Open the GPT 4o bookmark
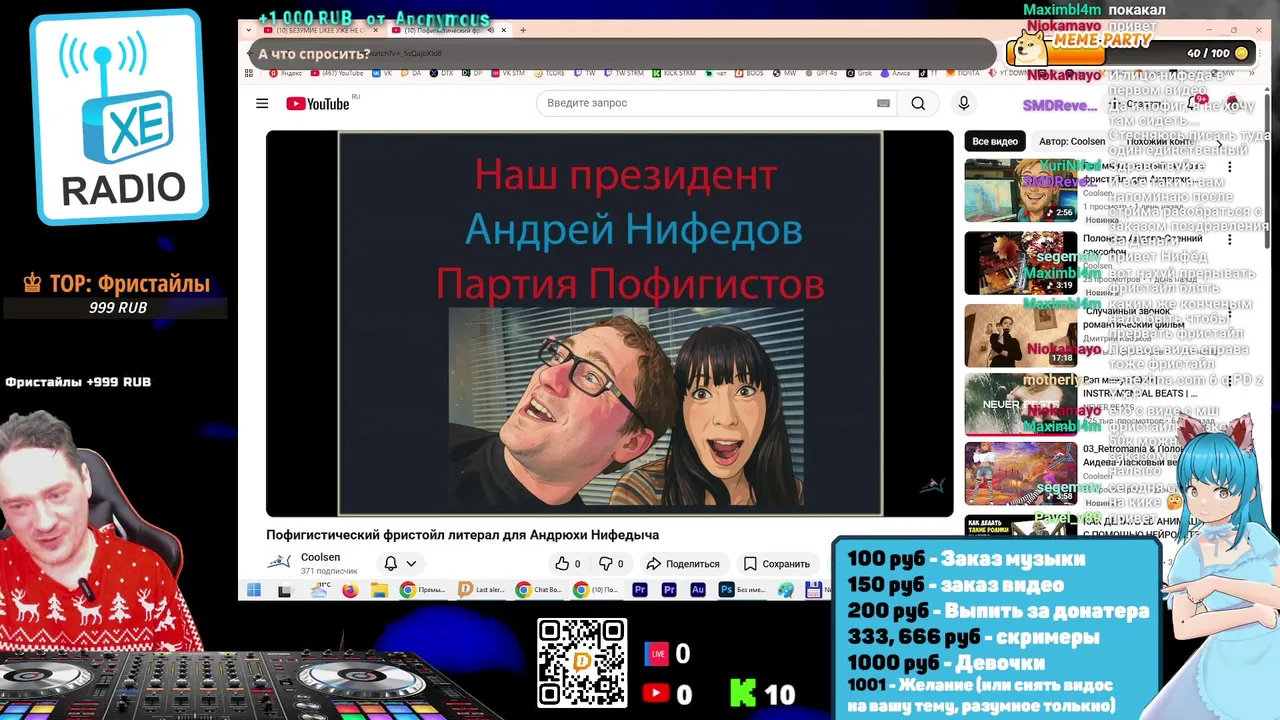The image size is (1280, 720). pyautogui.click(x=820, y=73)
